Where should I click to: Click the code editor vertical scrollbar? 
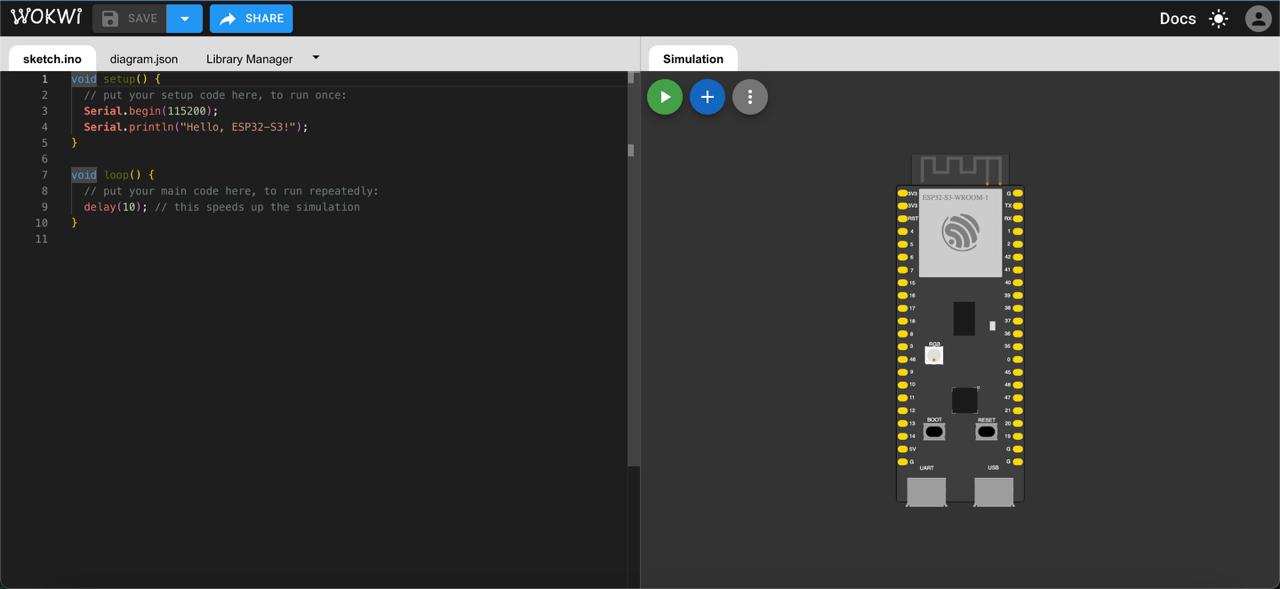pyautogui.click(x=631, y=150)
